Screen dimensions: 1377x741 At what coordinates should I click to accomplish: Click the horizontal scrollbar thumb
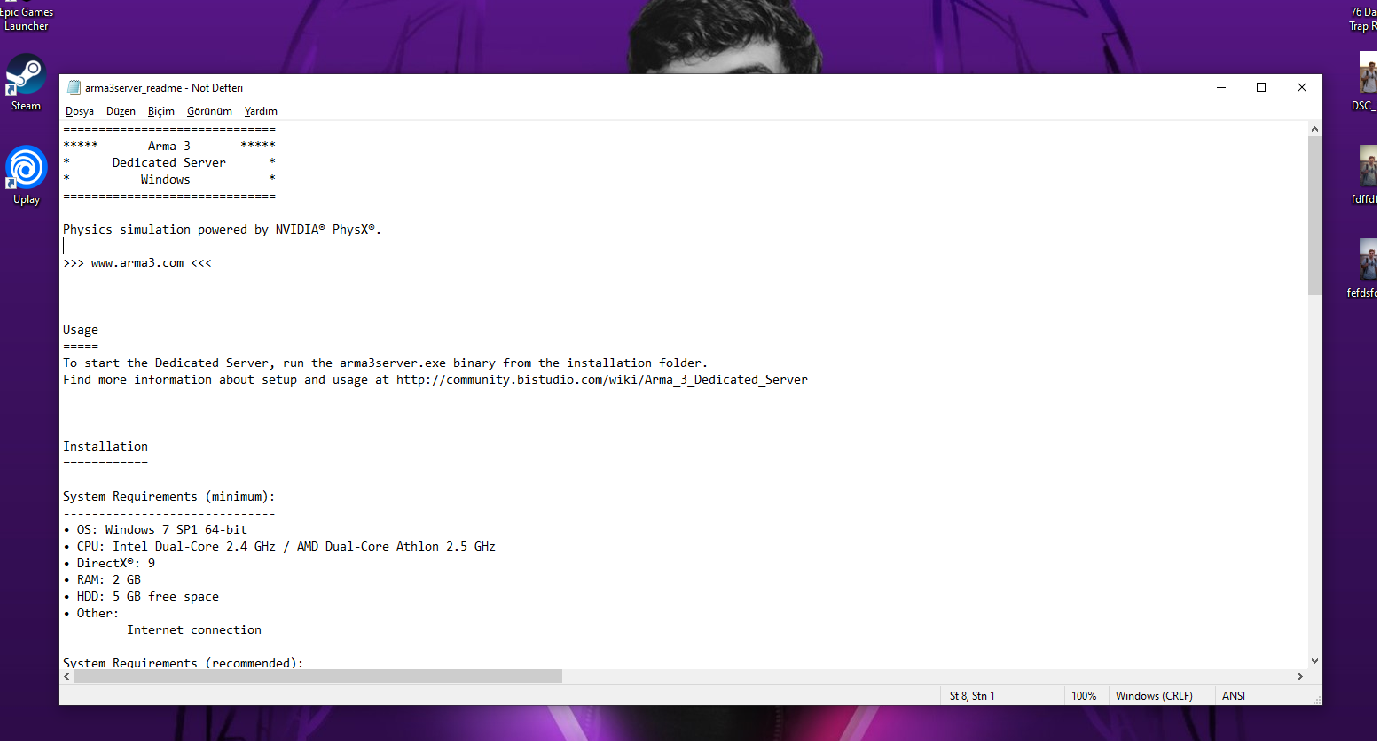click(318, 676)
